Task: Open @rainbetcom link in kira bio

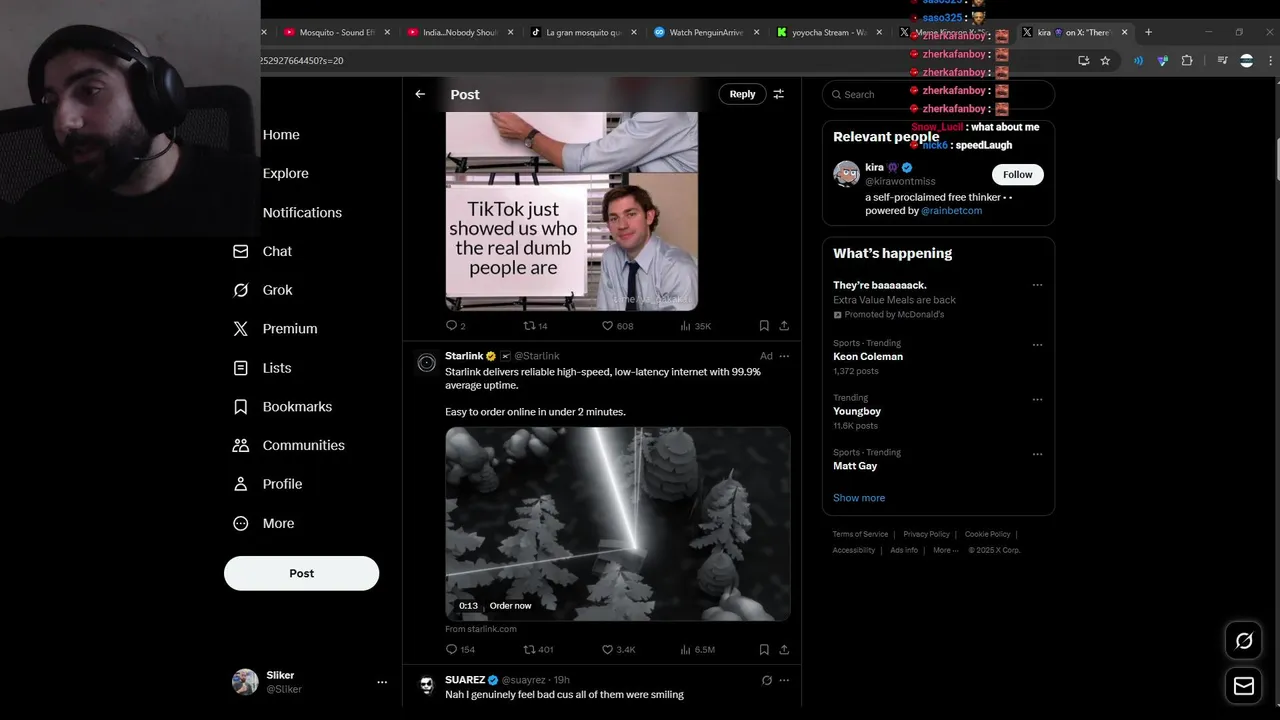Action: click(951, 211)
